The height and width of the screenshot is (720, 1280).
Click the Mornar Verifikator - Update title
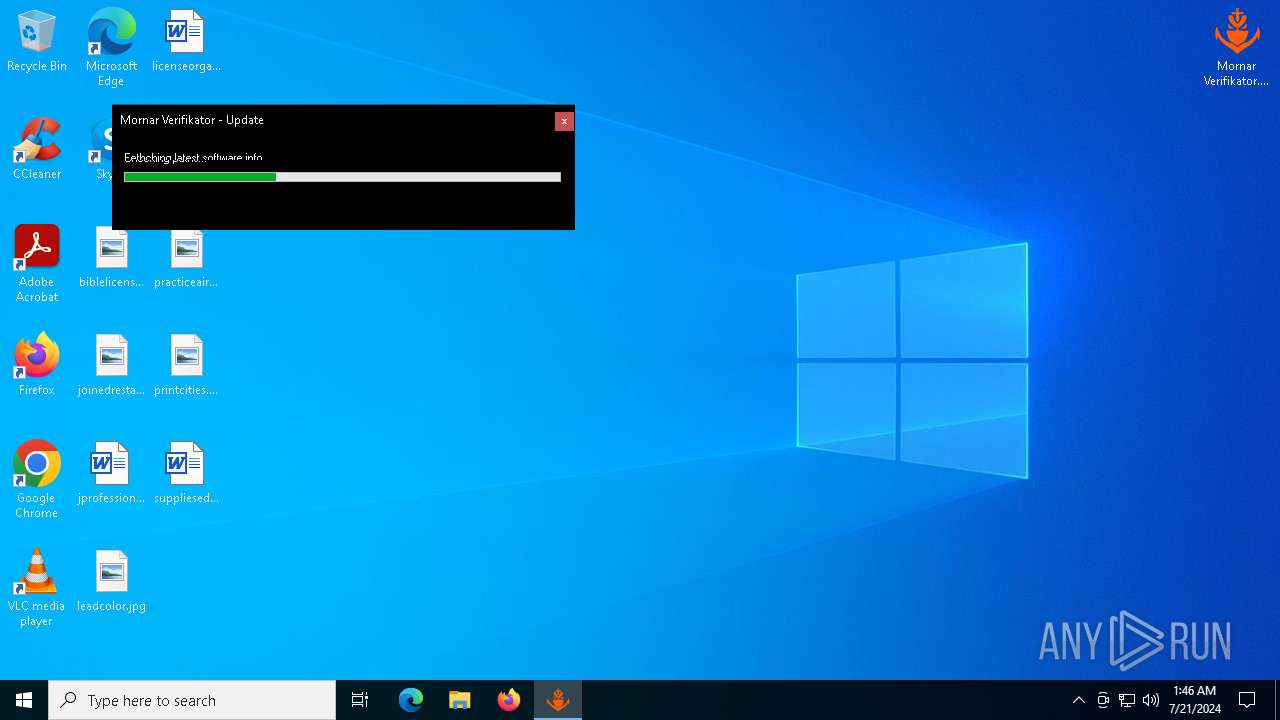(x=192, y=120)
